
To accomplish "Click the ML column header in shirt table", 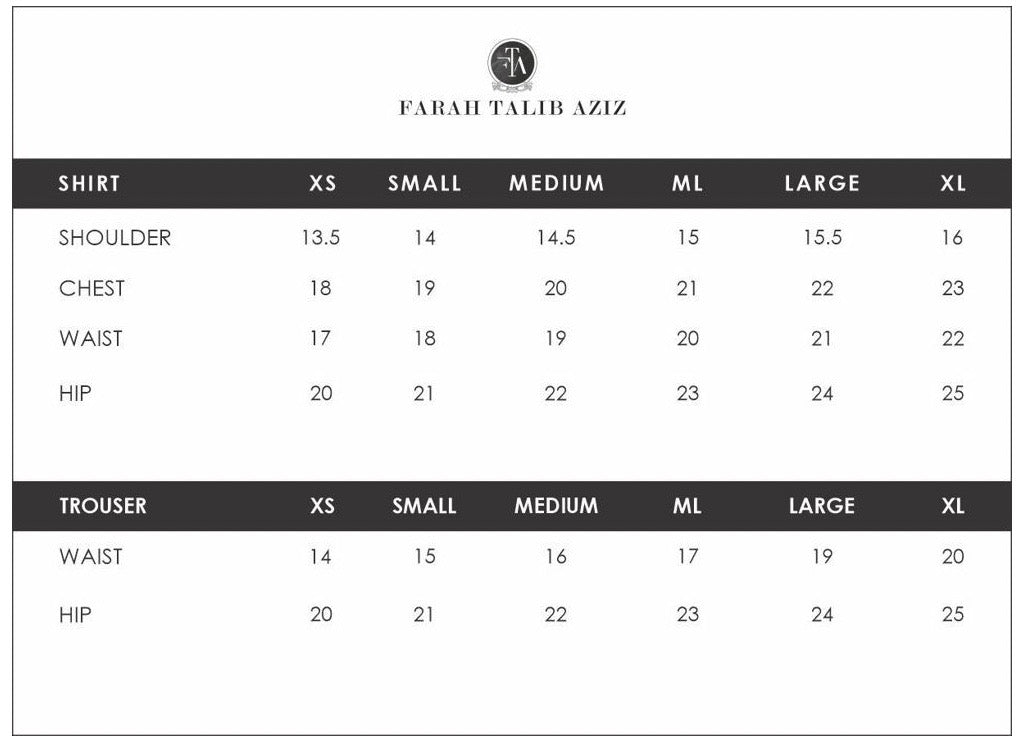I will click(x=687, y=184).
